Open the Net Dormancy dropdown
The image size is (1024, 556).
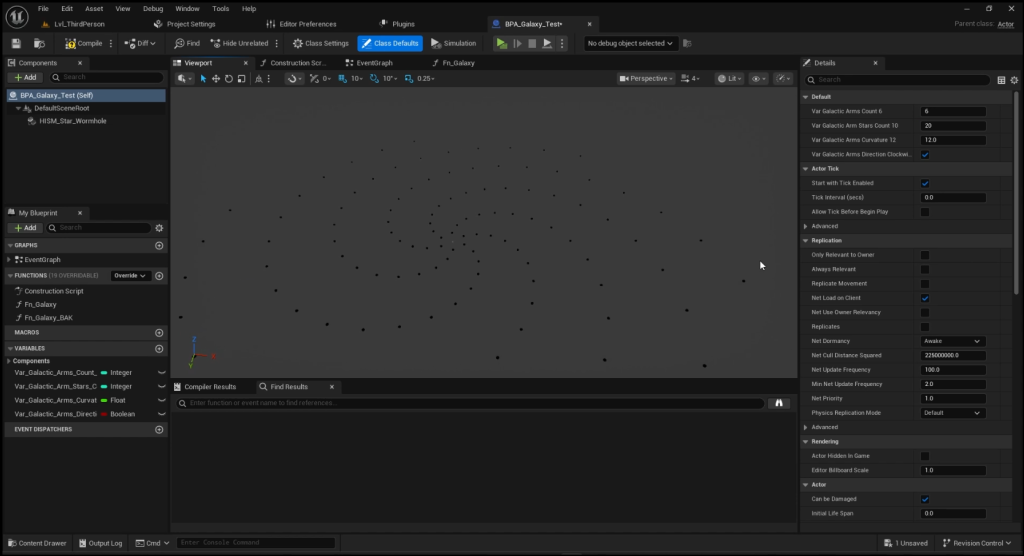tap(952, 341)
